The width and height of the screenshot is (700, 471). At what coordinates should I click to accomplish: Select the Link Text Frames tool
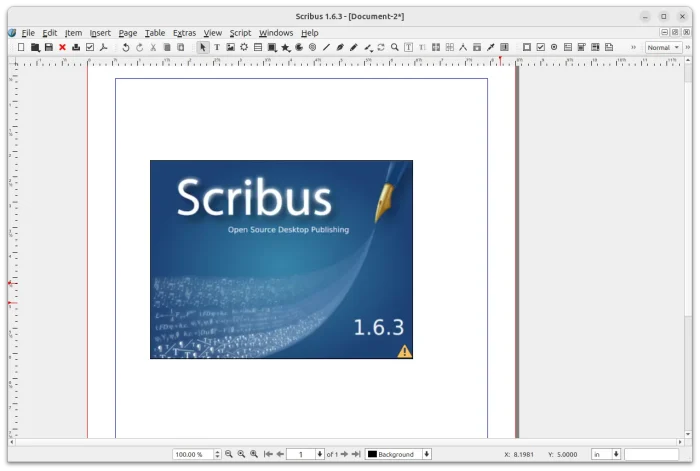click(x=436, y=47)
